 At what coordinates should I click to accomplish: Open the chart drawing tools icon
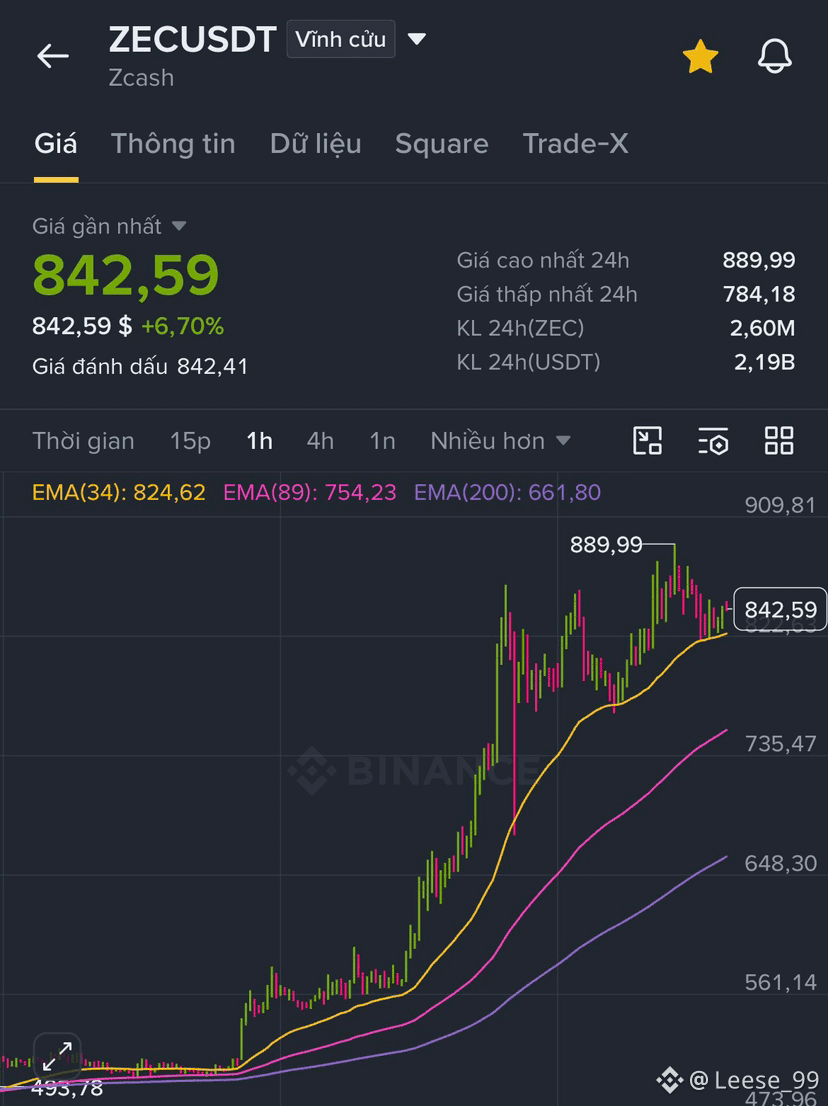(647, 440)
